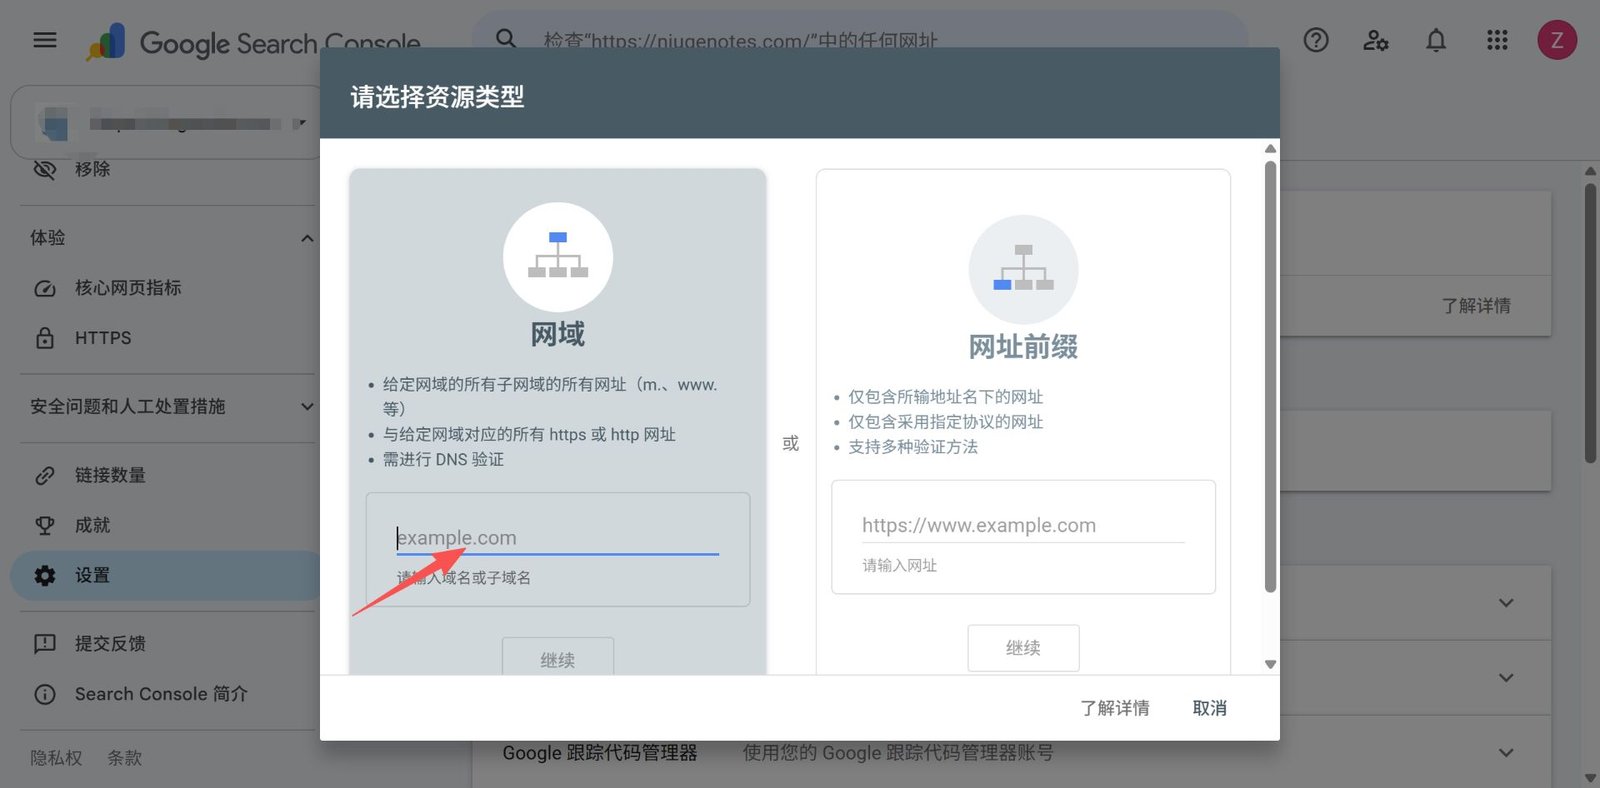
Task: Expand 安全问题和人工处置措施 section
Action: pyautogui.click(x=307, y=406)
